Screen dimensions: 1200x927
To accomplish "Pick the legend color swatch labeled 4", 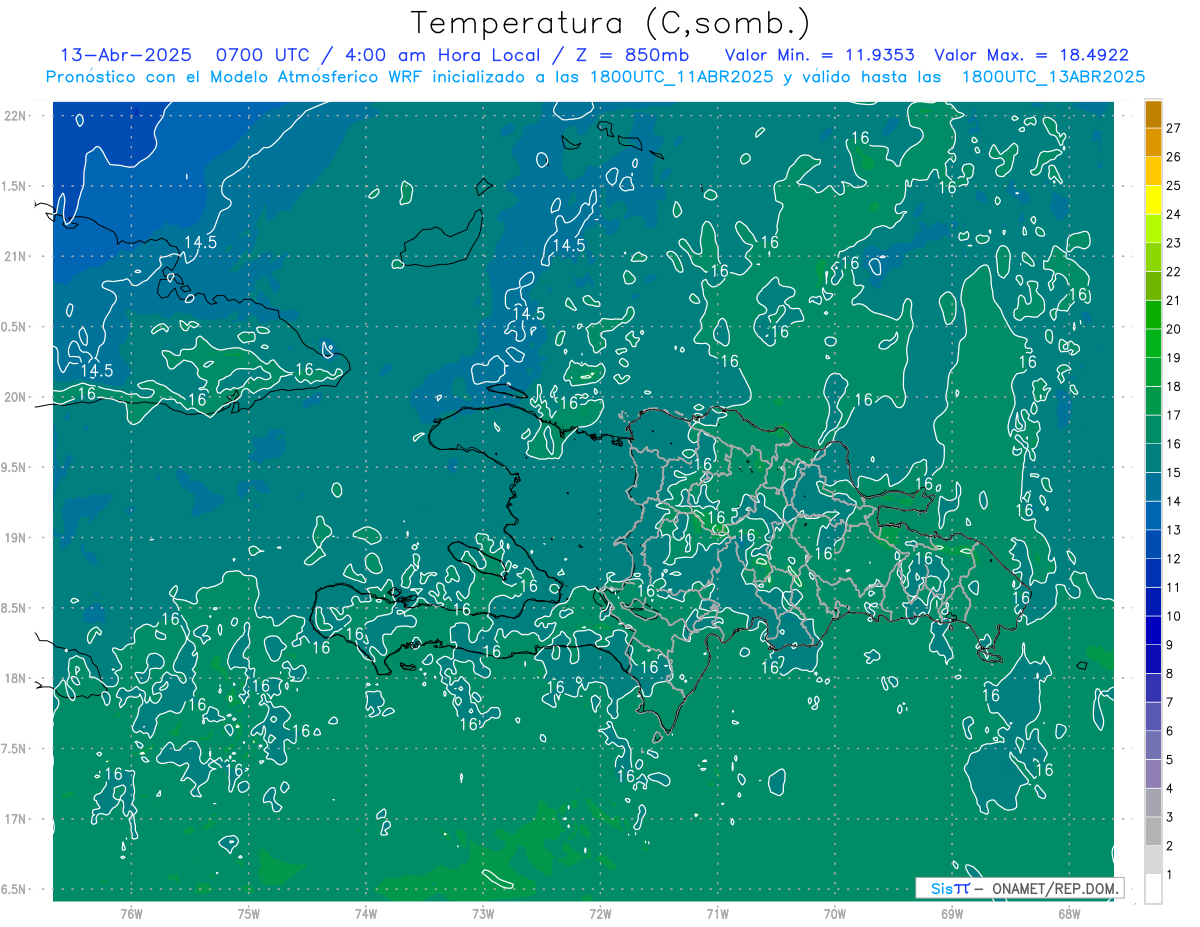I will tap(1153, 775).
